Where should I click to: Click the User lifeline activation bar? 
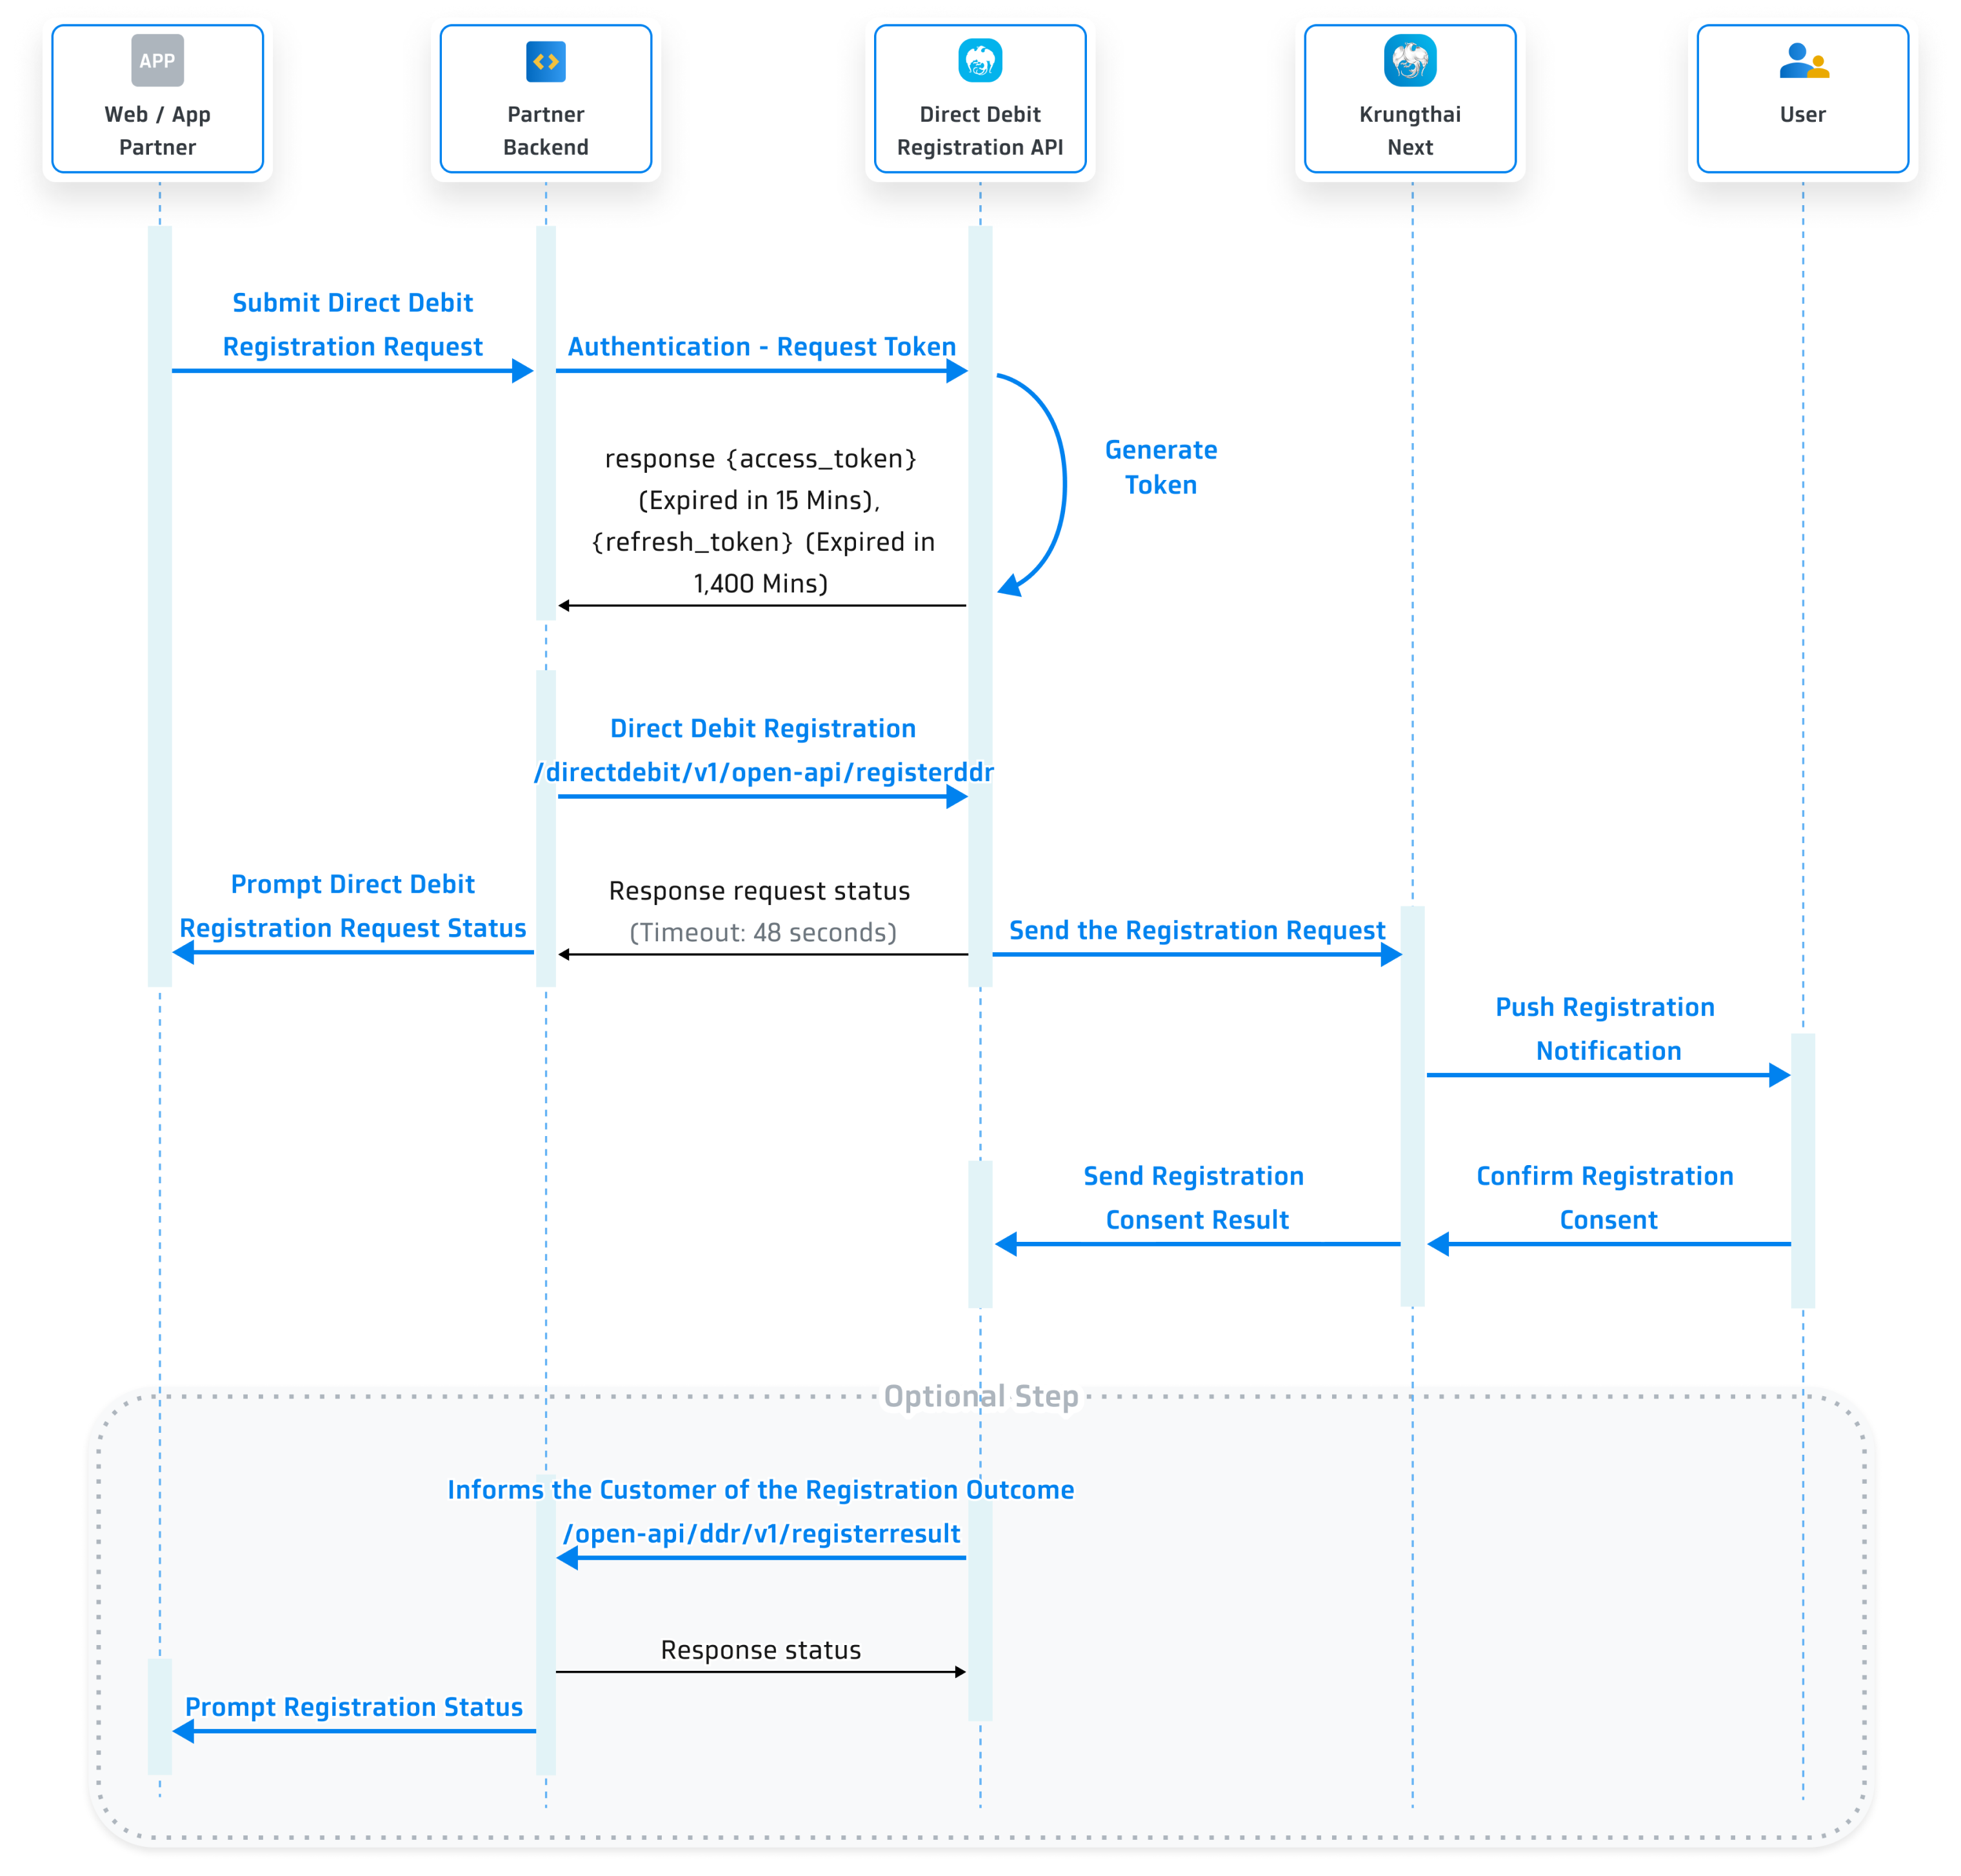[x=1802, y=1170]
